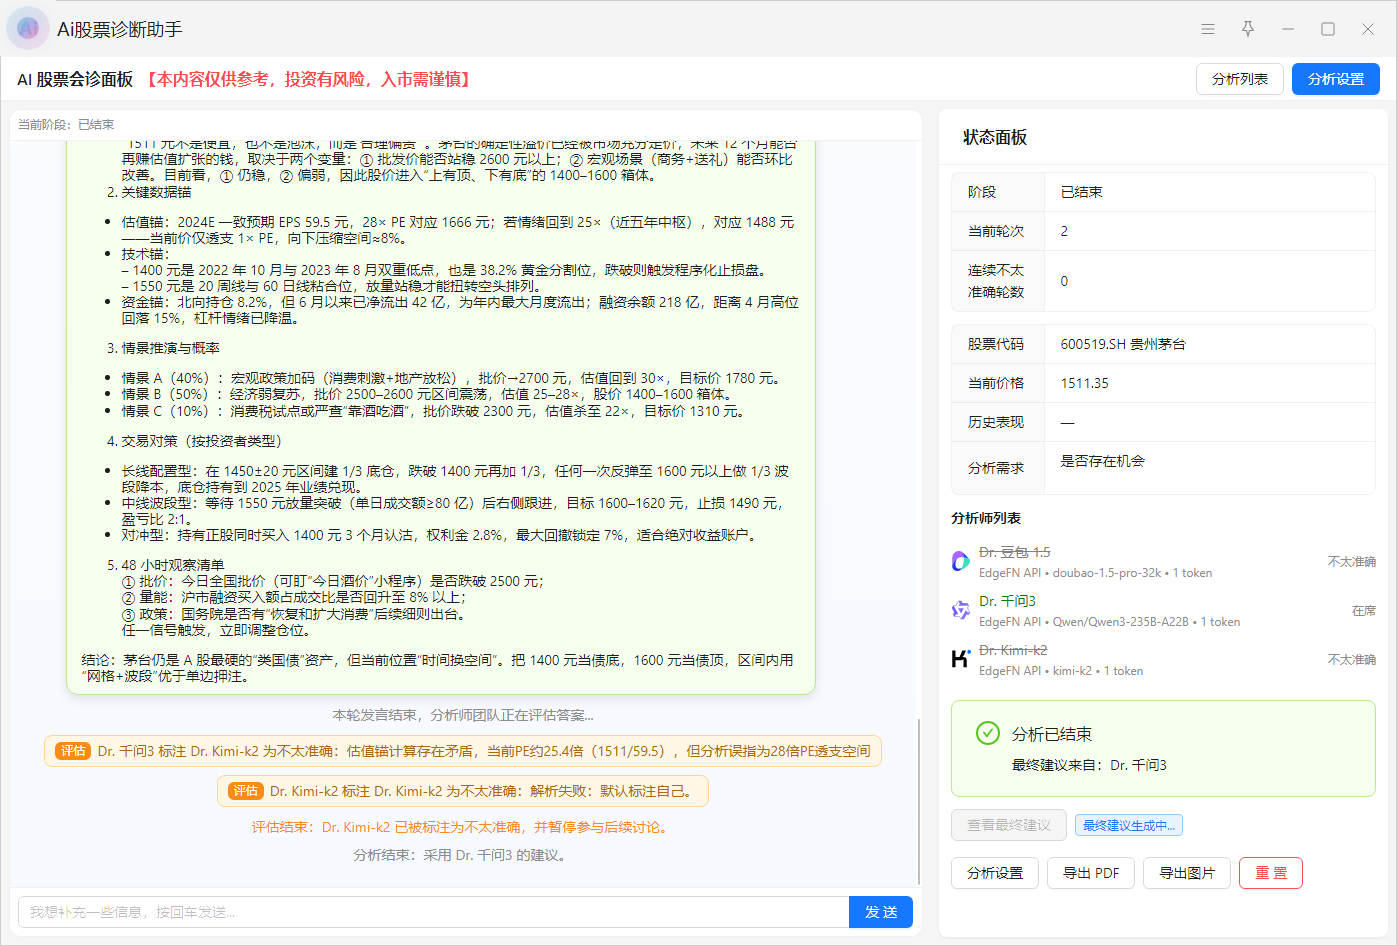
Task: Maximize the application window
Action: 1328,29
